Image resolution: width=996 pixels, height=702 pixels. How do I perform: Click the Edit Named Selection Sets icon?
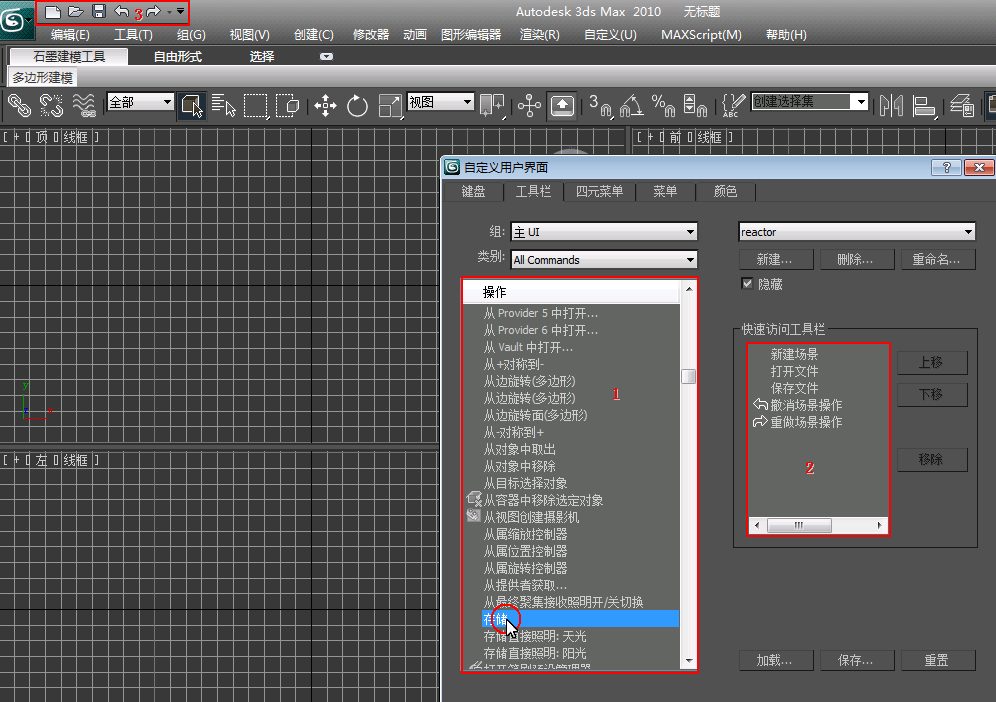pos(733,105)
